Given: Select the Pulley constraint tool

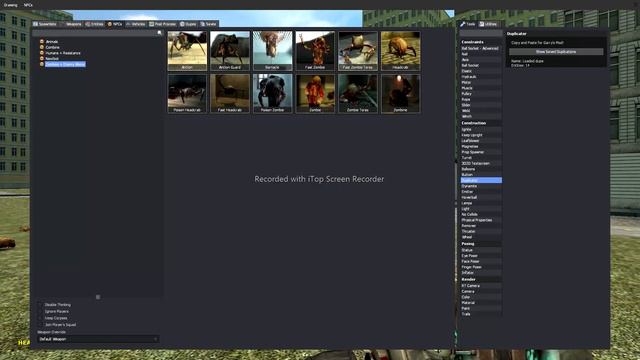Looking at the screenshot, I should (481, 94).
